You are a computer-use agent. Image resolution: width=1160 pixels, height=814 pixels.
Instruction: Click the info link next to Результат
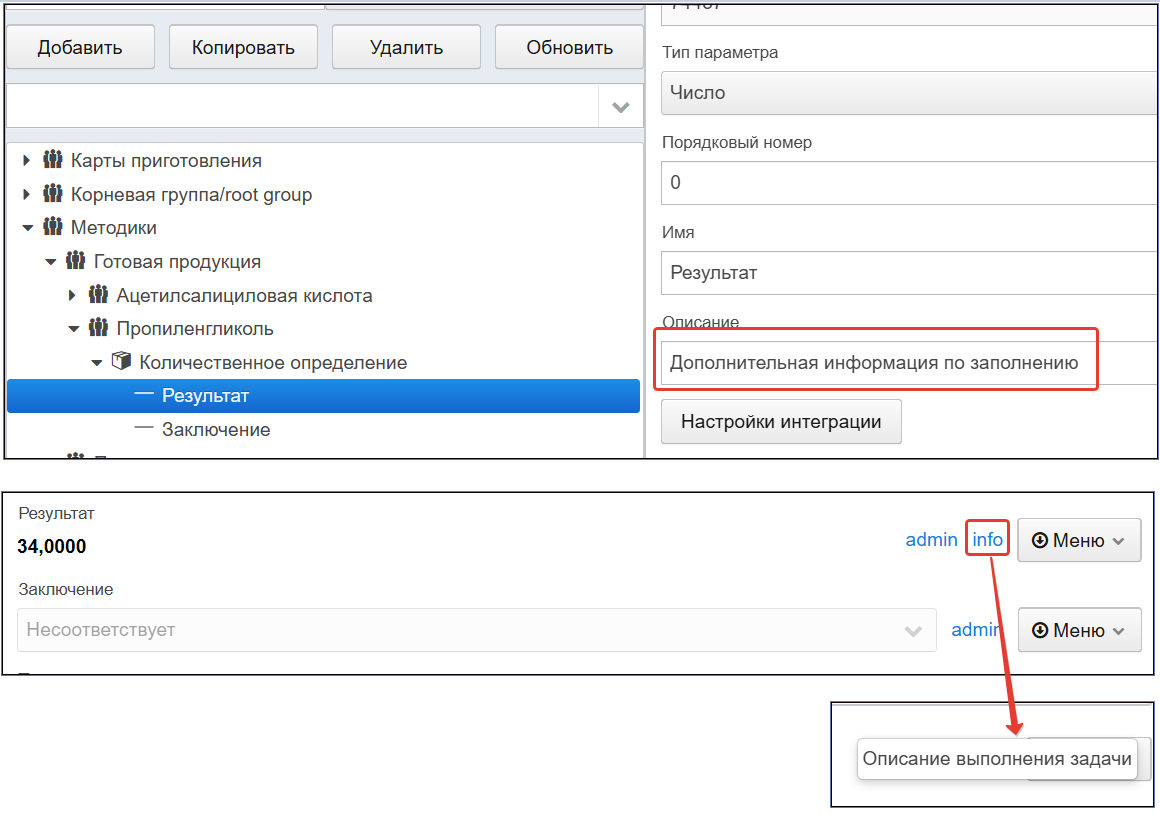pyautogui.click(x=988, y=540)
